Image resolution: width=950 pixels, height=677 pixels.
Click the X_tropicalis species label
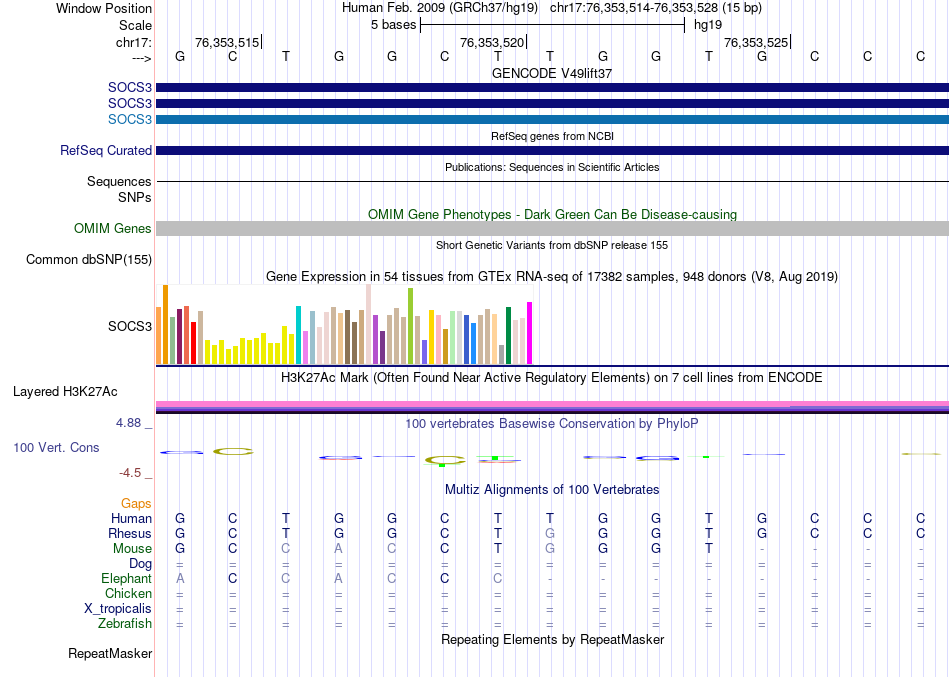118,609
